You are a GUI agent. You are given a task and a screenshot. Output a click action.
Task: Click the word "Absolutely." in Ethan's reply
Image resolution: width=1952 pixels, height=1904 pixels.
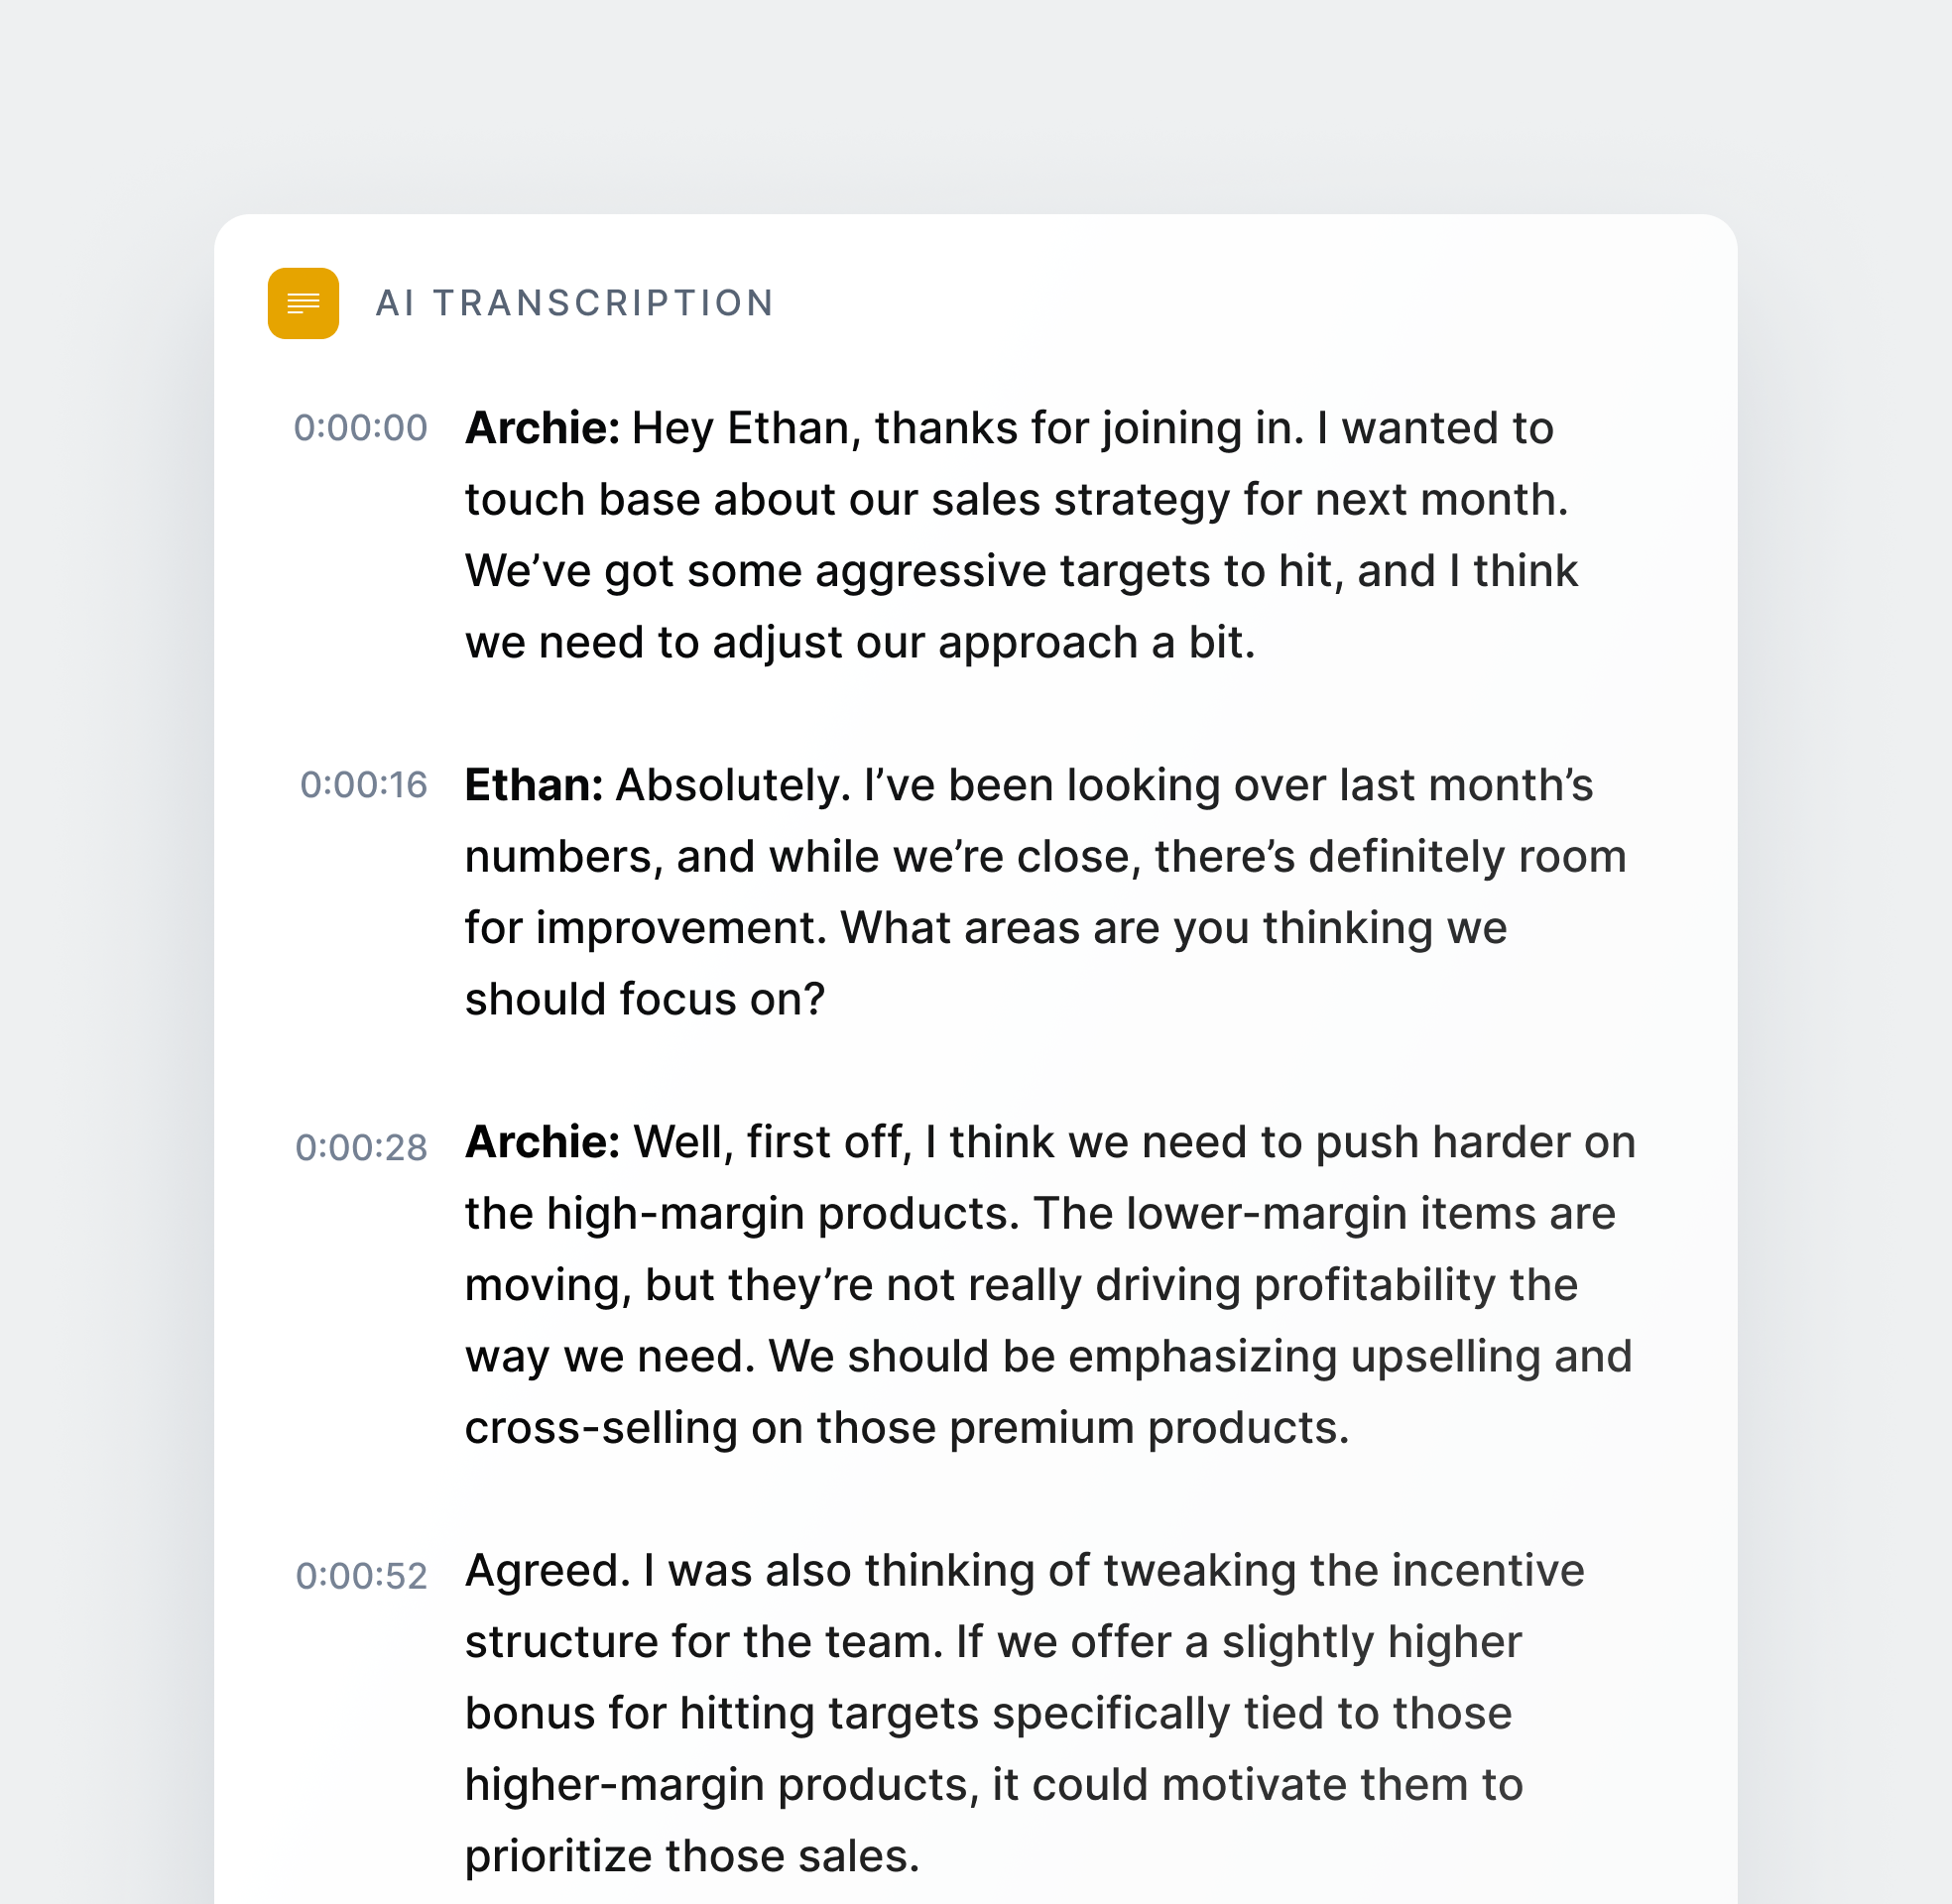[733, 785]
